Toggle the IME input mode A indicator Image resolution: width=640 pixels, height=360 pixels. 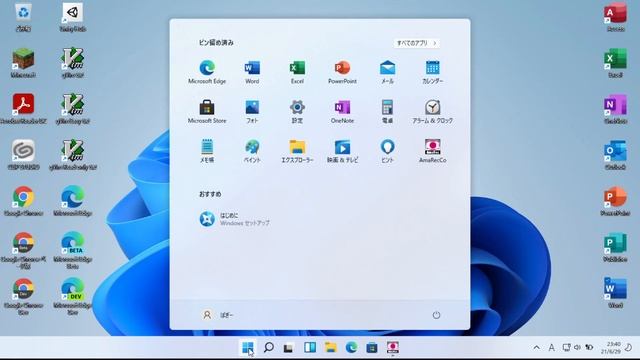point(551,348)
